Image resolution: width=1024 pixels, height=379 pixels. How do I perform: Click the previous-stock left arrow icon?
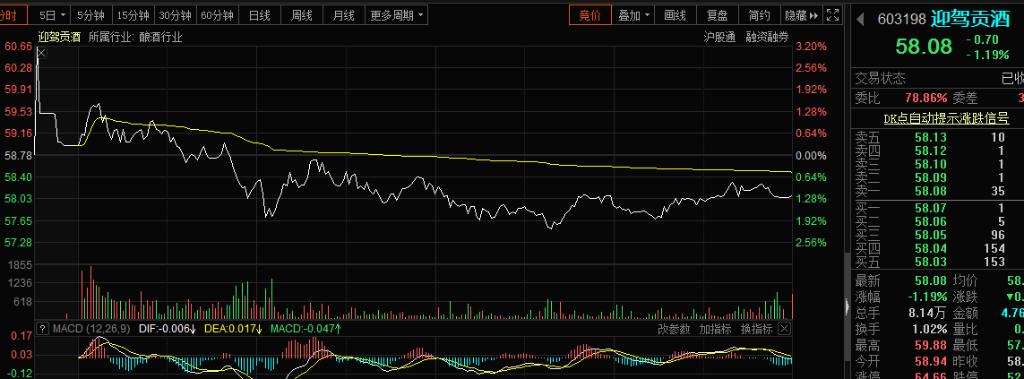(x=861, y=20)
